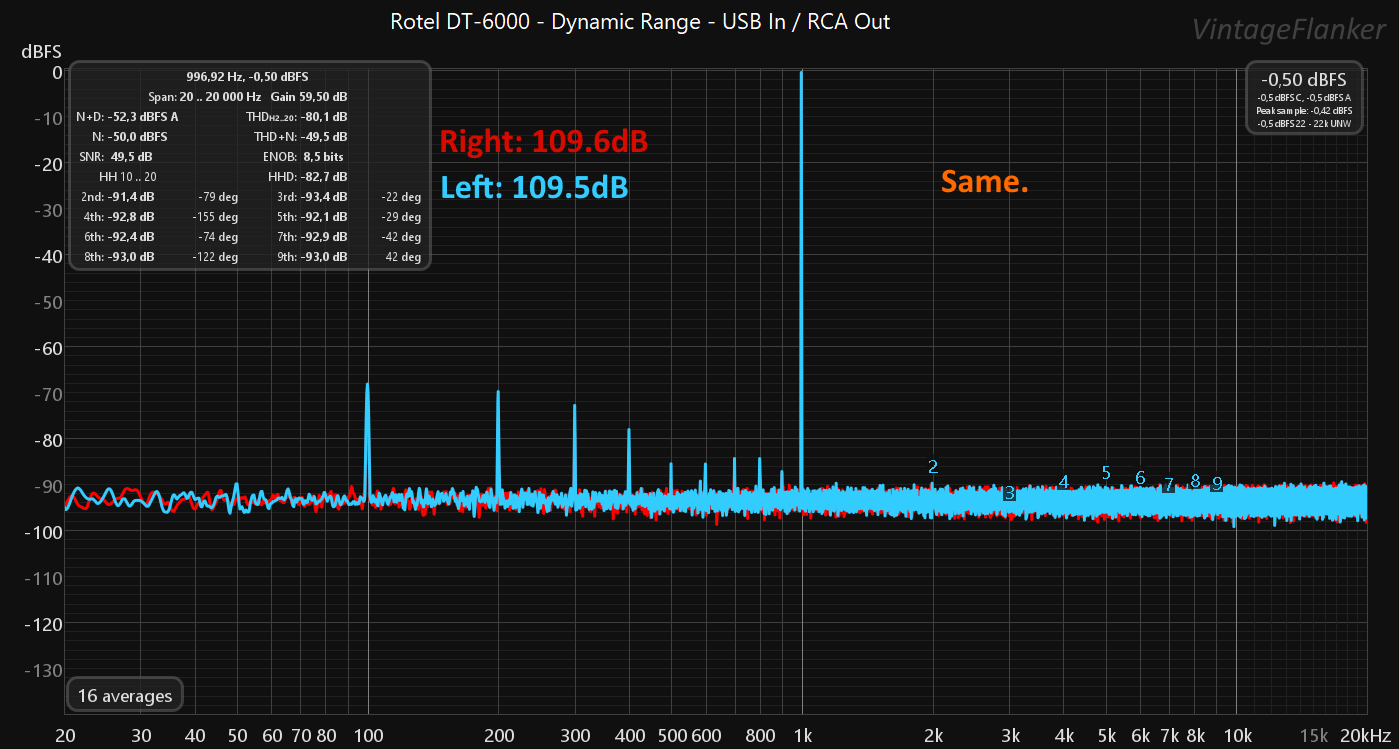The image size is (1399, 749).
Task: Click the 'dBFS' vertical axis unit label
Action: tap(42, 51)
